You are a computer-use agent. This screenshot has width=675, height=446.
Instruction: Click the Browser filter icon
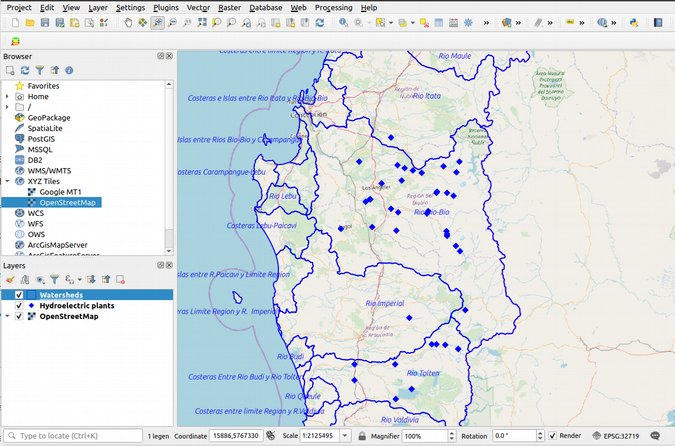pyautogui.click(x=40, y=71)
